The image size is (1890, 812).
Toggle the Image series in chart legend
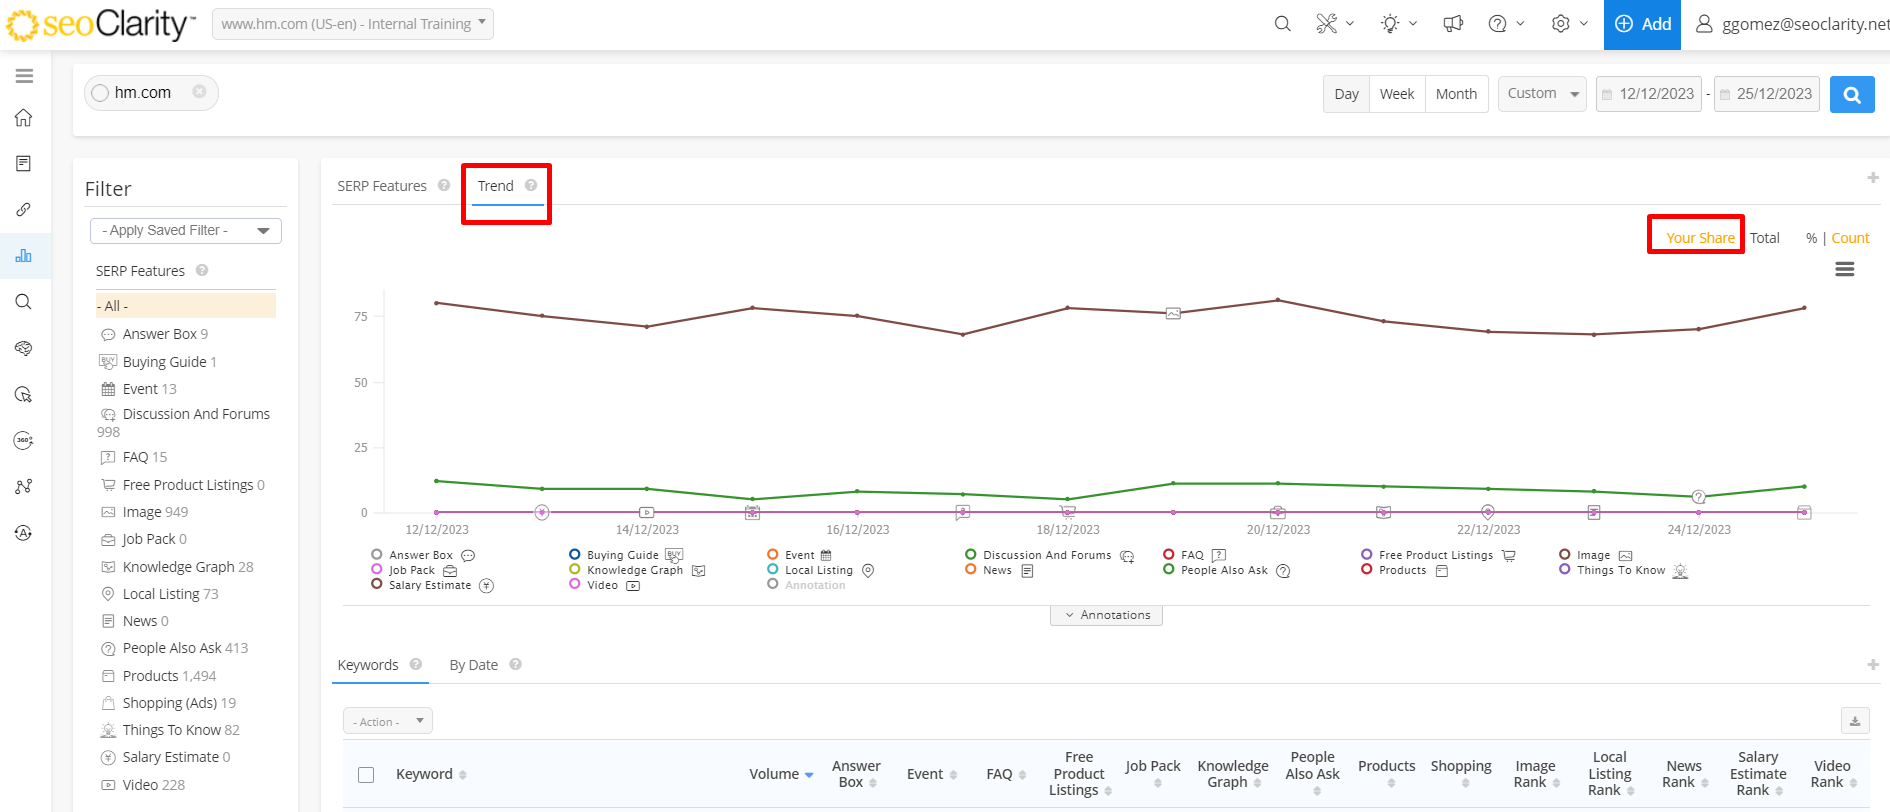(1593, 555)
